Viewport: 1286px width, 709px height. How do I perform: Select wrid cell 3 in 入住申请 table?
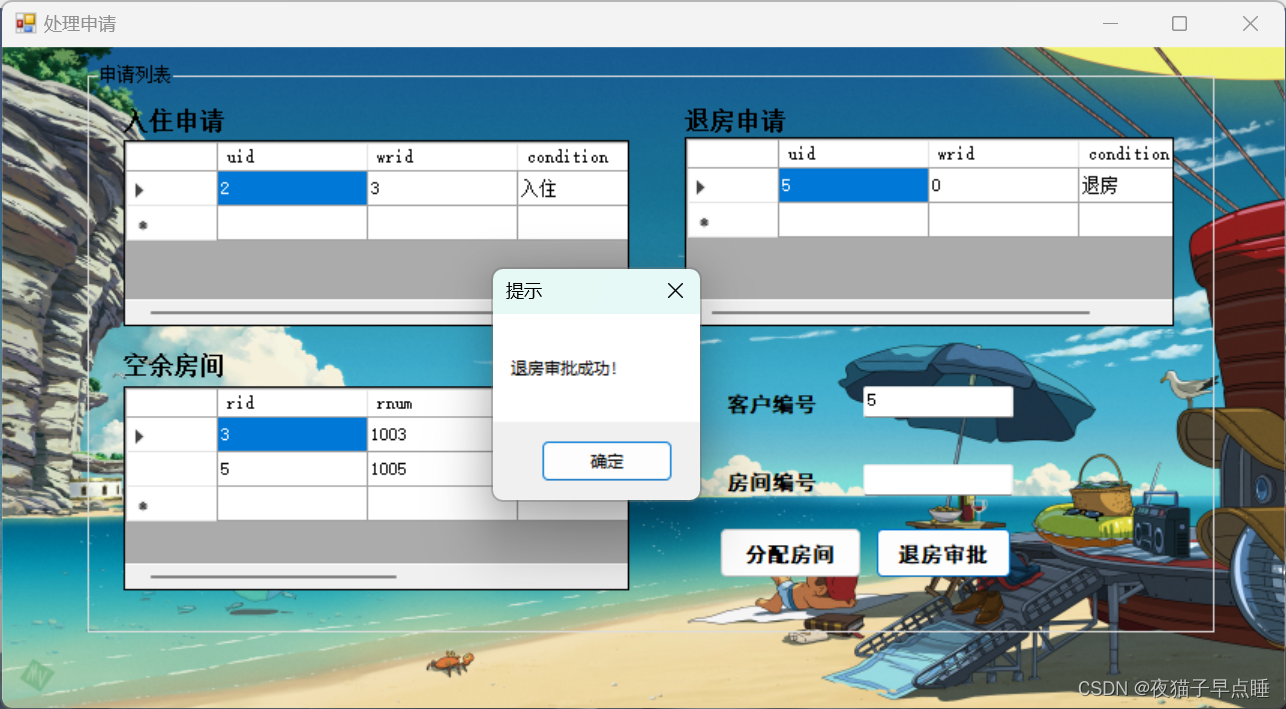coord(442,188)
